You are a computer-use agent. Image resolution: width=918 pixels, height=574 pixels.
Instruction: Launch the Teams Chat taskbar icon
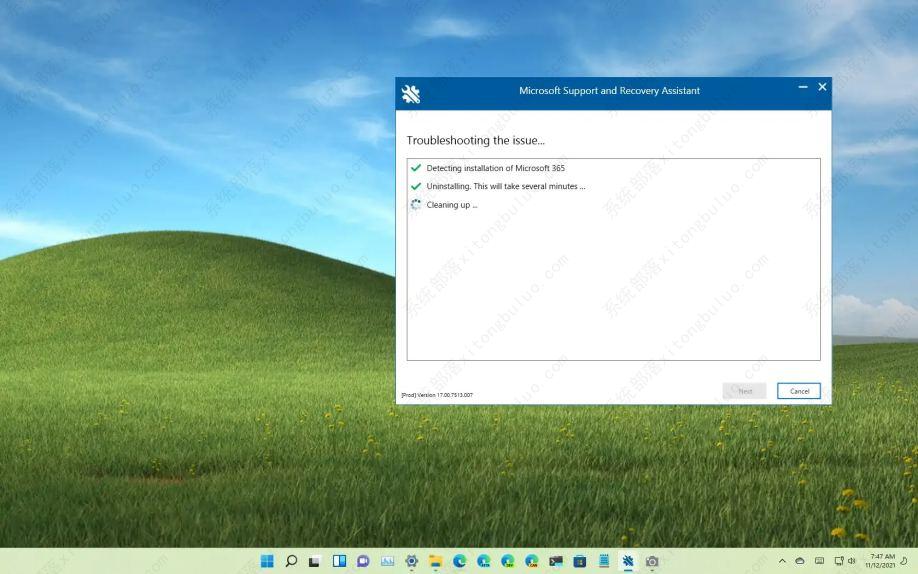363,562
